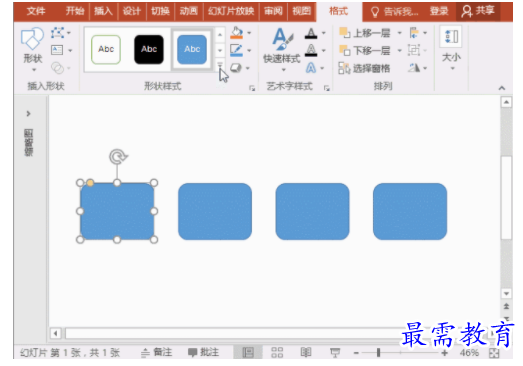Select the shape outline pen icon
Viewport: 523px width, 366px height.
(x=236, y=50)
